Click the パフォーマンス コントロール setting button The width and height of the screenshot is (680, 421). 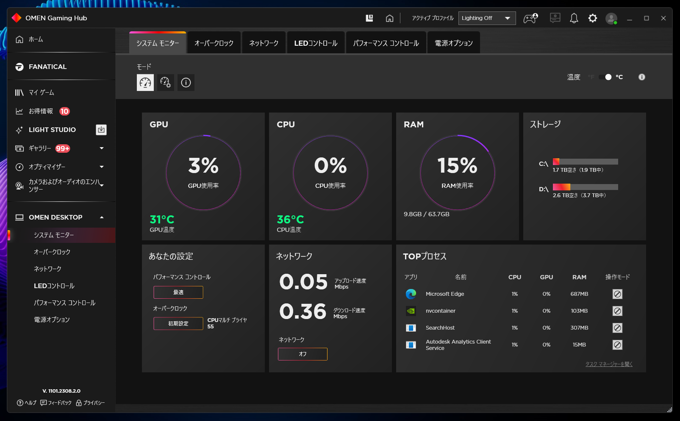point(178,292)
